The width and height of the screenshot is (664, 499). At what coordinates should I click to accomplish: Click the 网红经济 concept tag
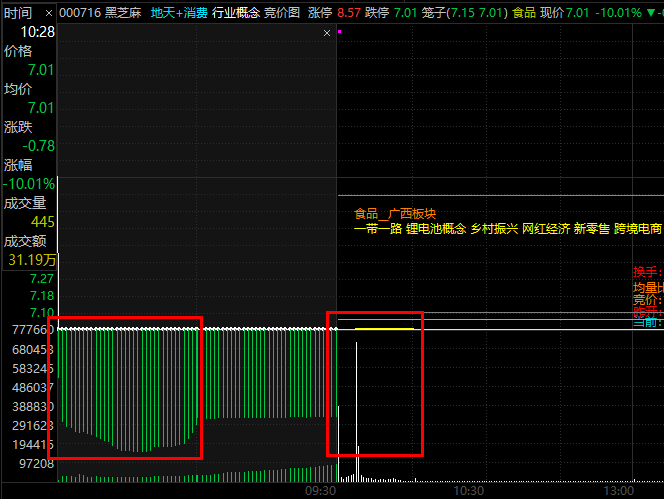coord(546,229)
